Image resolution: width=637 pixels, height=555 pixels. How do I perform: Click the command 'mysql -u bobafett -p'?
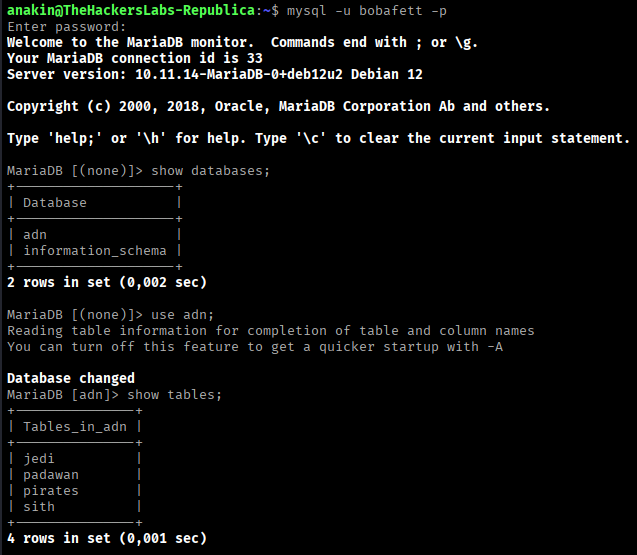point(366,11)
